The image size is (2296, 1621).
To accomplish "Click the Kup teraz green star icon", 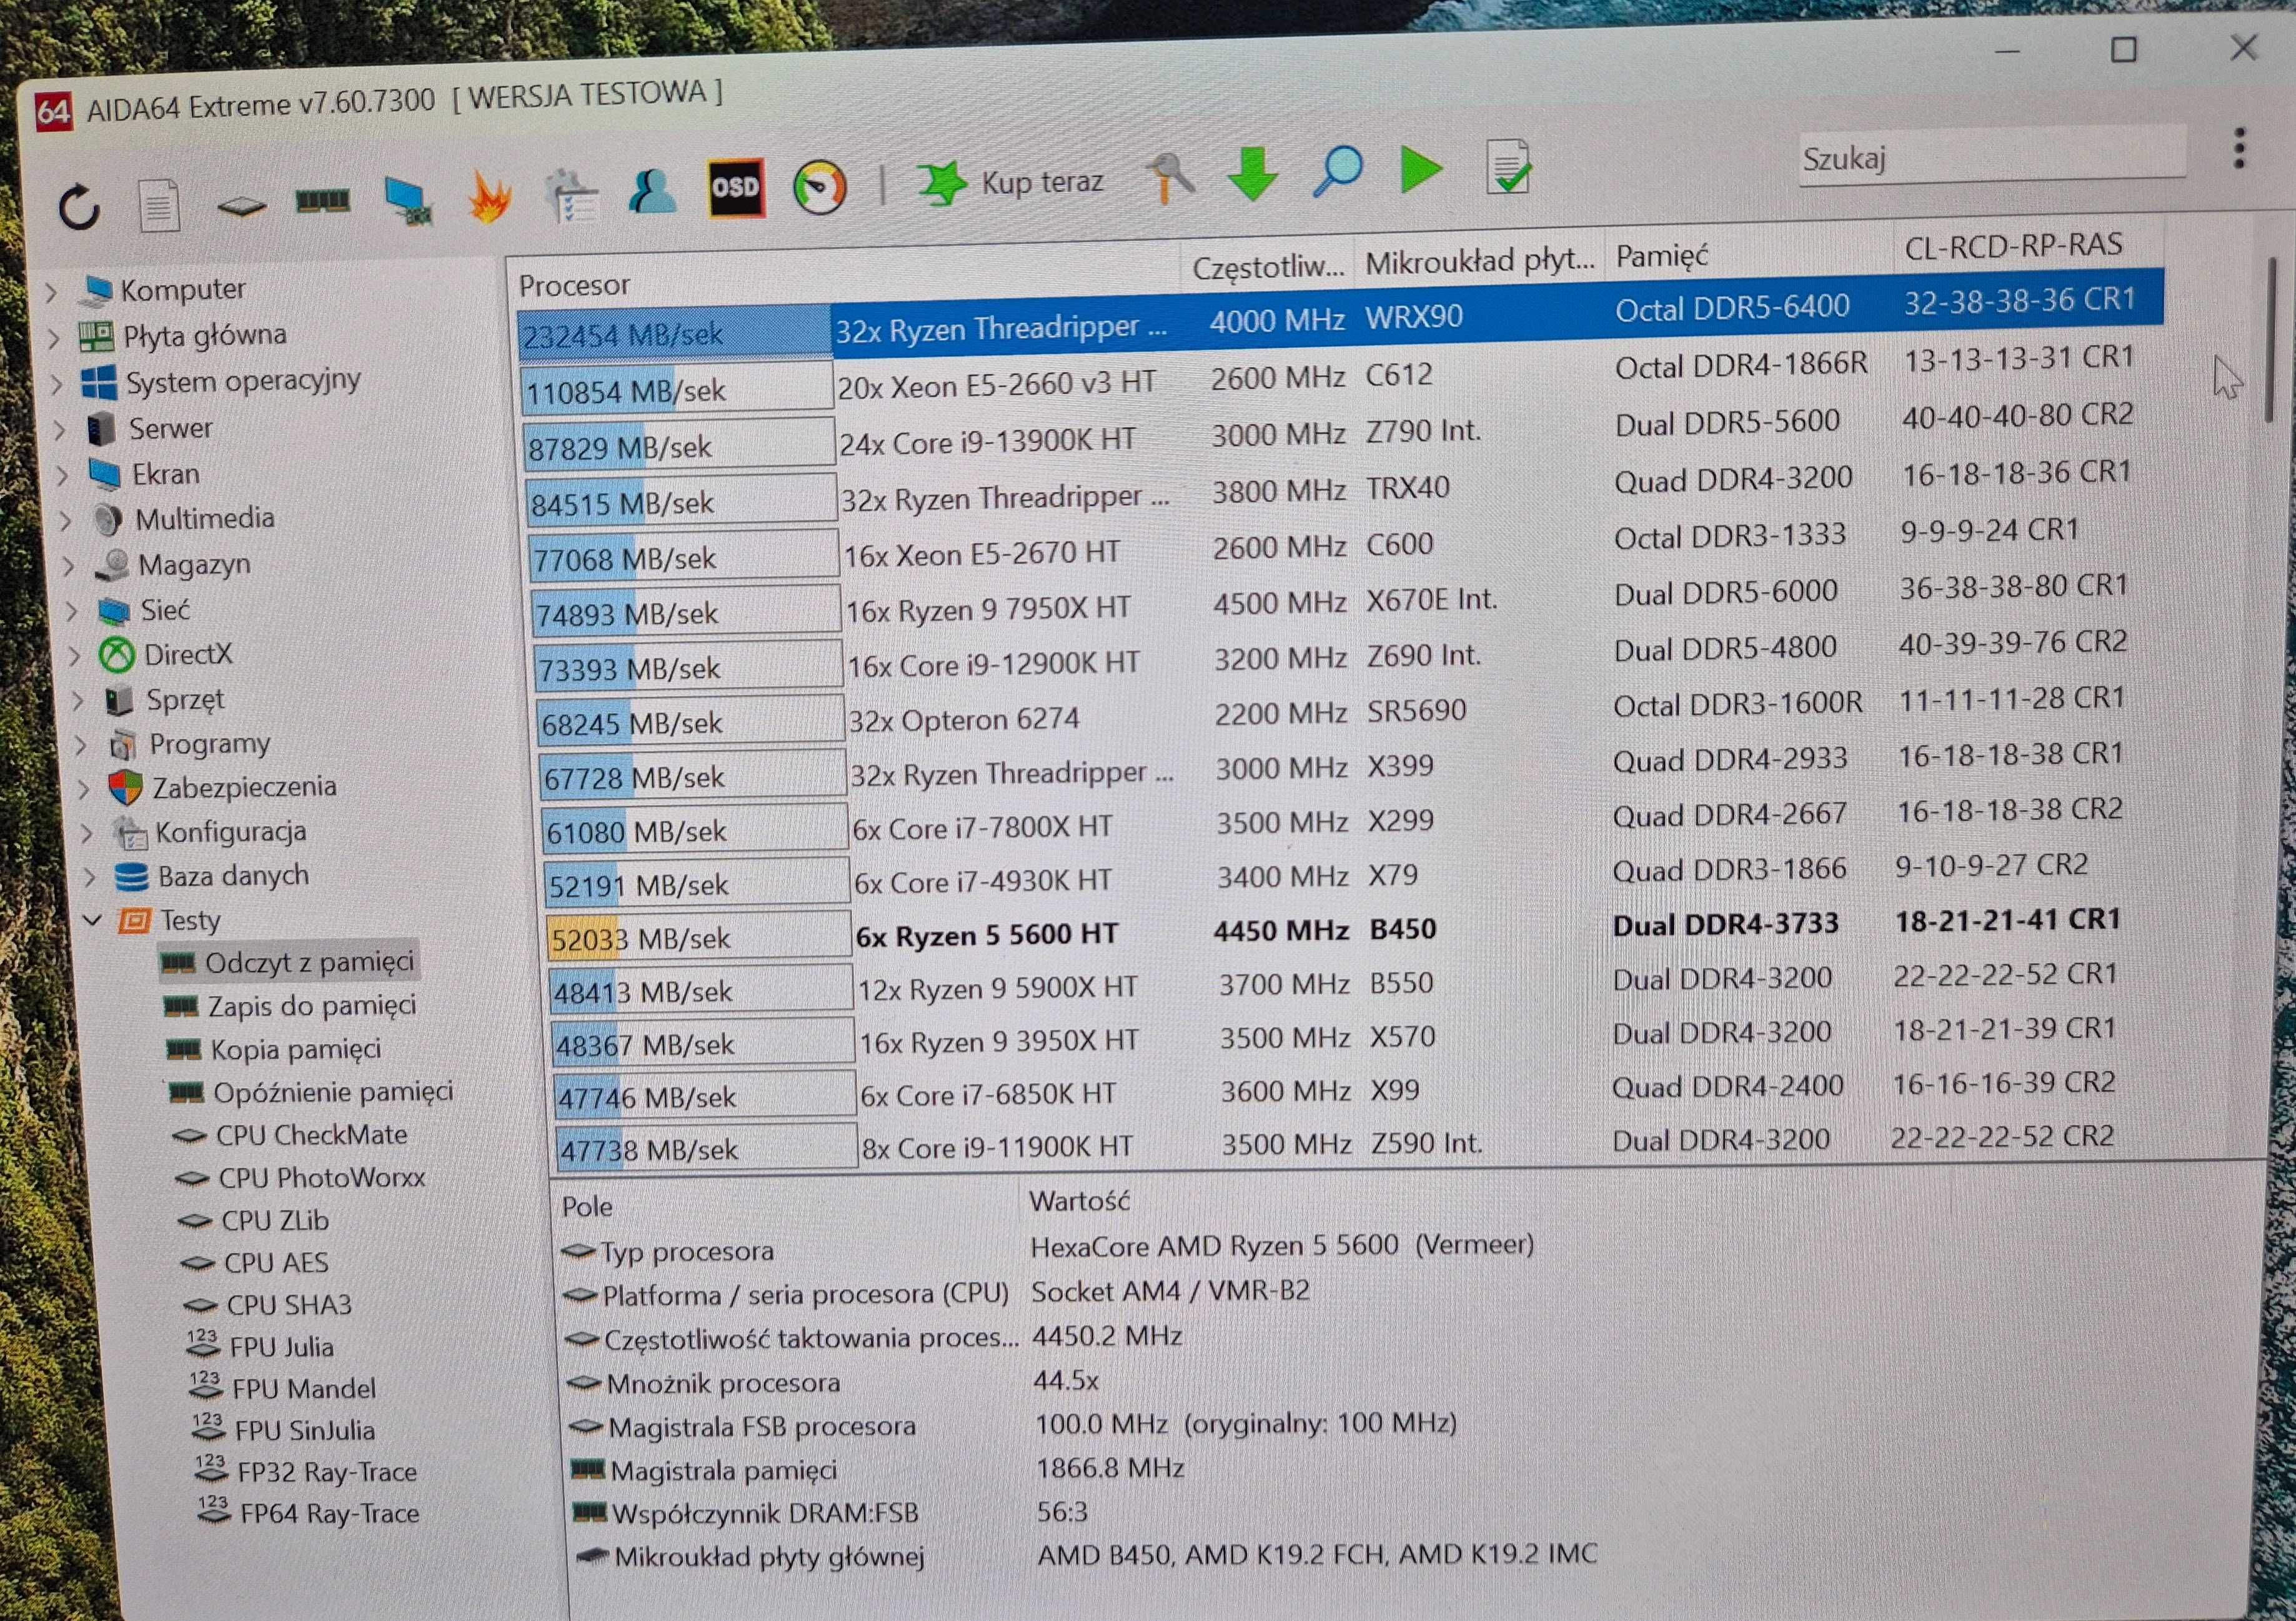I will pyautogui.click(x=942, y=183).
